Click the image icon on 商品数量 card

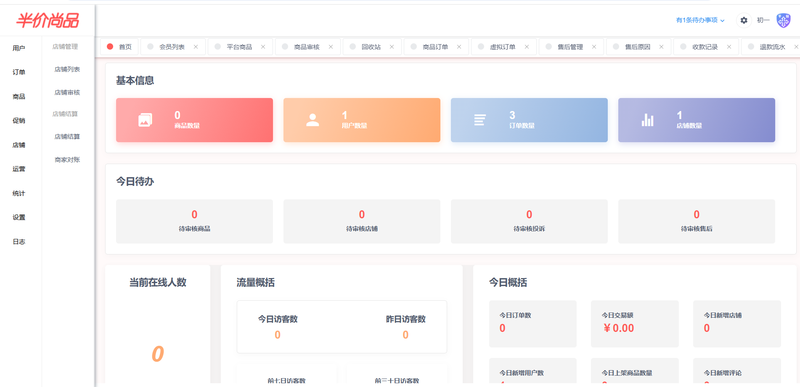click(145, 120)
